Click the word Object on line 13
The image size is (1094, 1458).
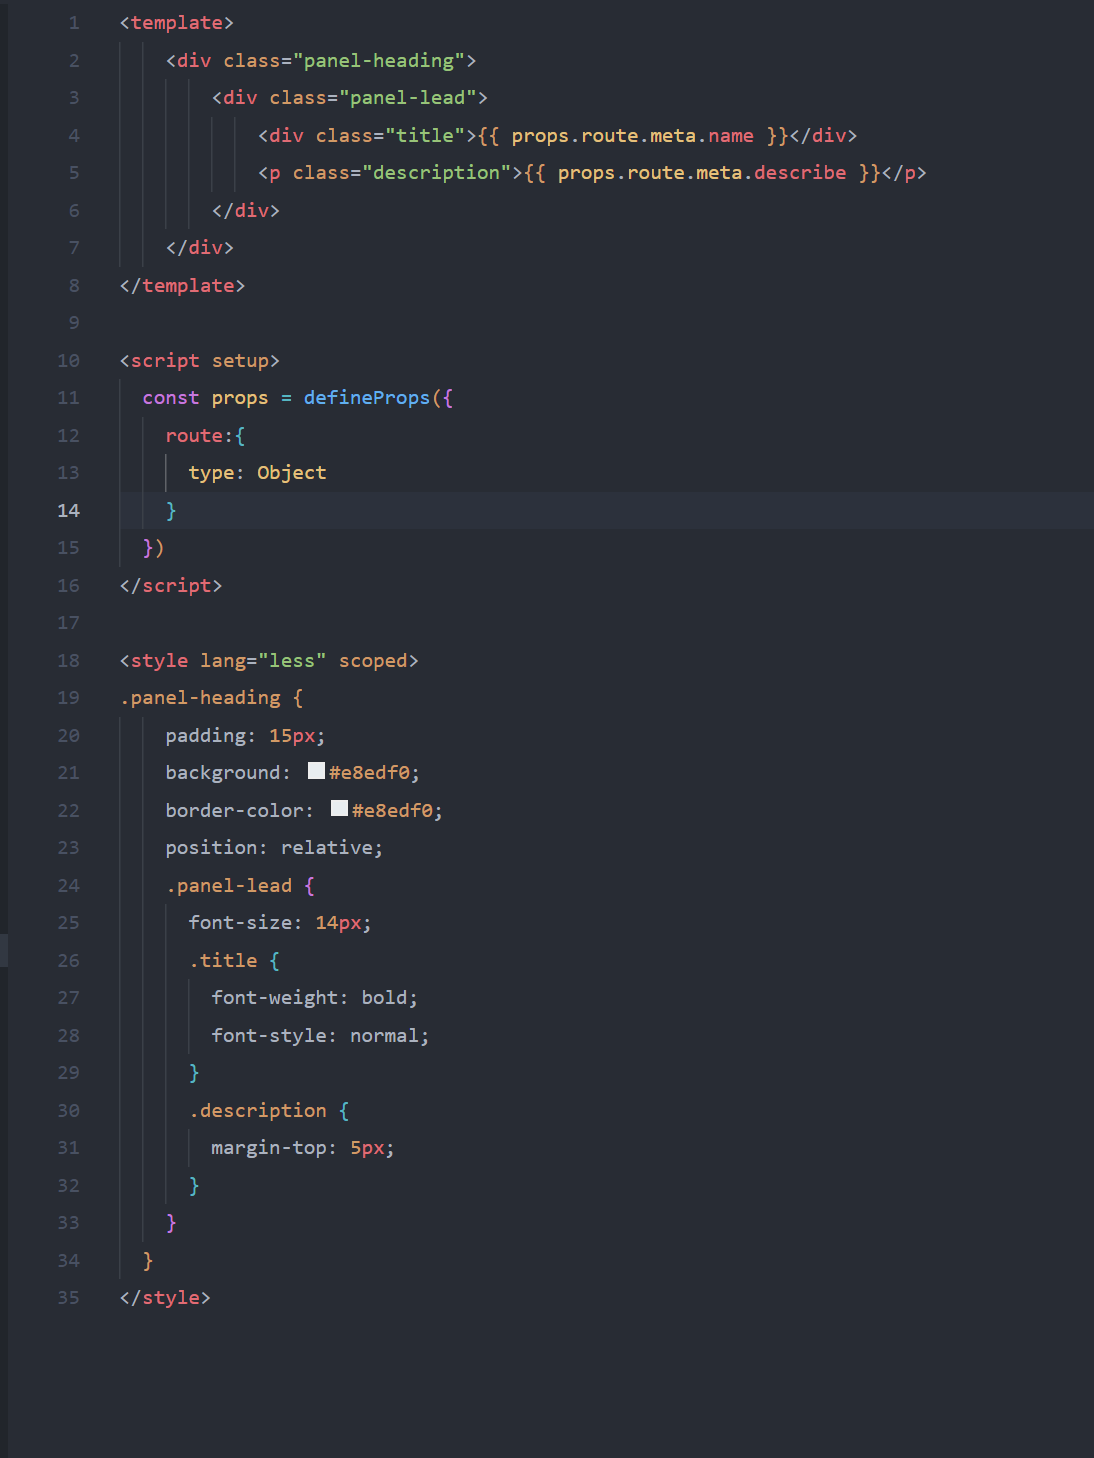tap(291, 472)
